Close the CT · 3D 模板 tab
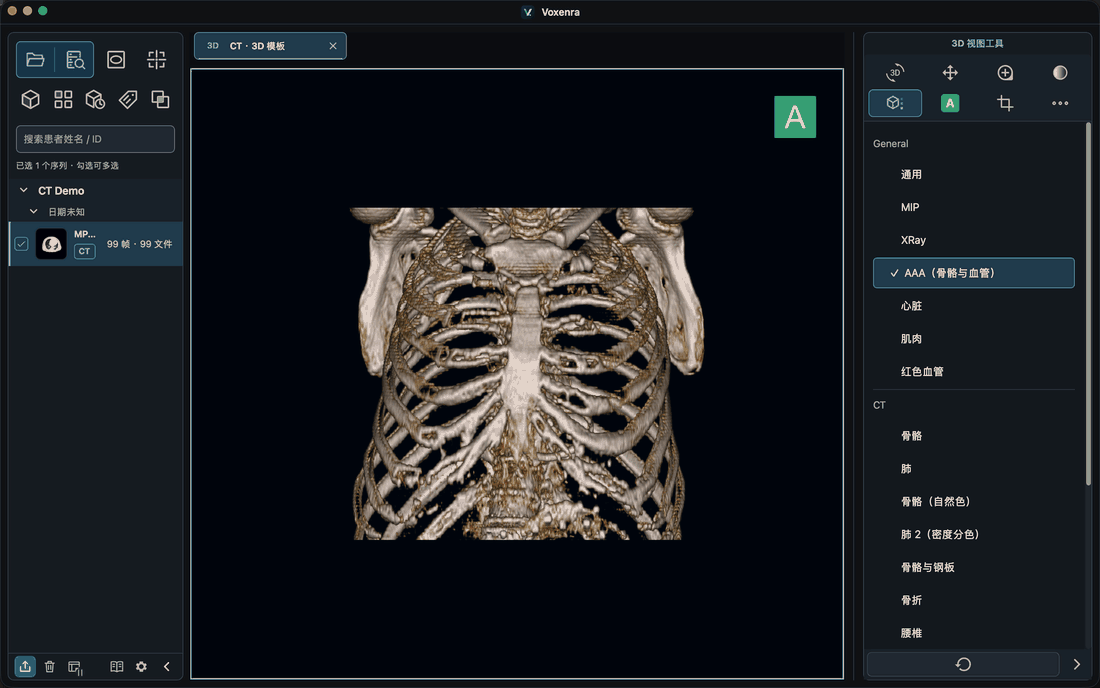Image resolution: width=1100 pixels, height=688 pixels. coord(333,46)
